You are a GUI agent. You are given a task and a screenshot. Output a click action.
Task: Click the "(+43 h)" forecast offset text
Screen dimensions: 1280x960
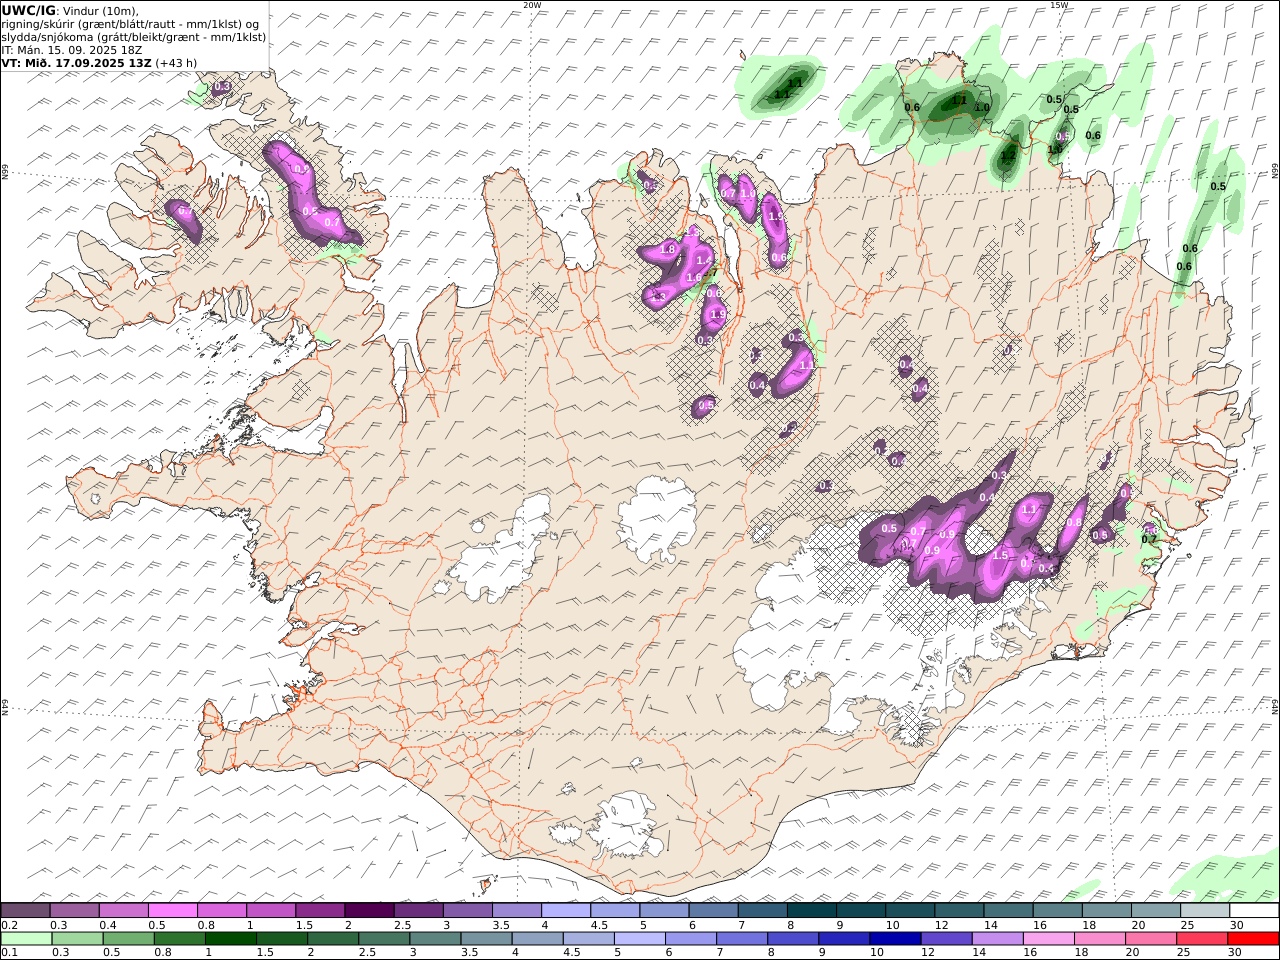click(x=176, y=62)
